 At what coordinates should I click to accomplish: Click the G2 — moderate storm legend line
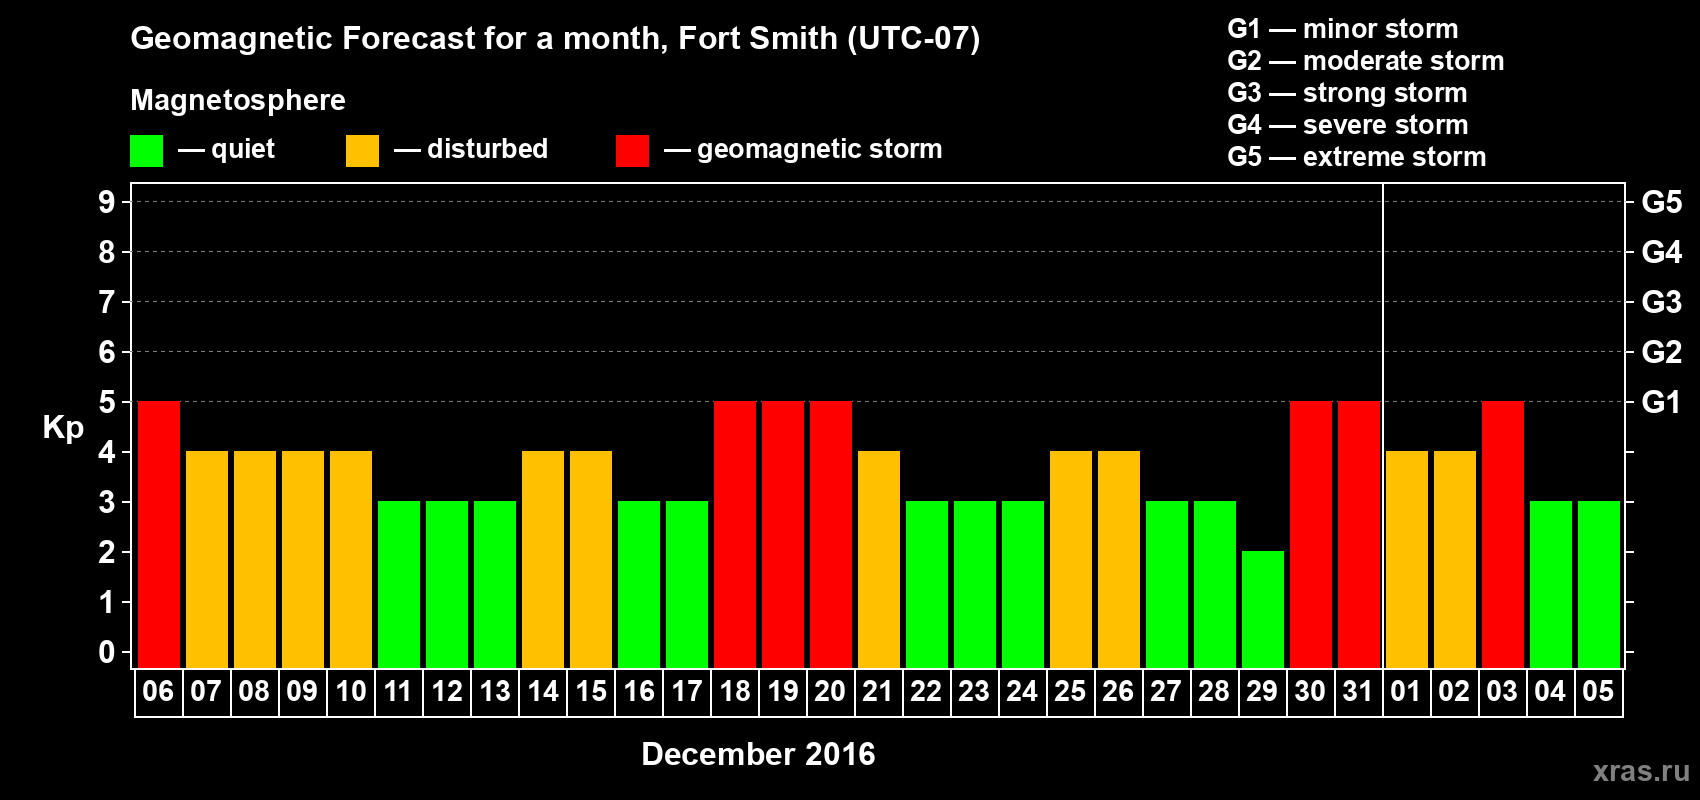(x=1365, y=61)
